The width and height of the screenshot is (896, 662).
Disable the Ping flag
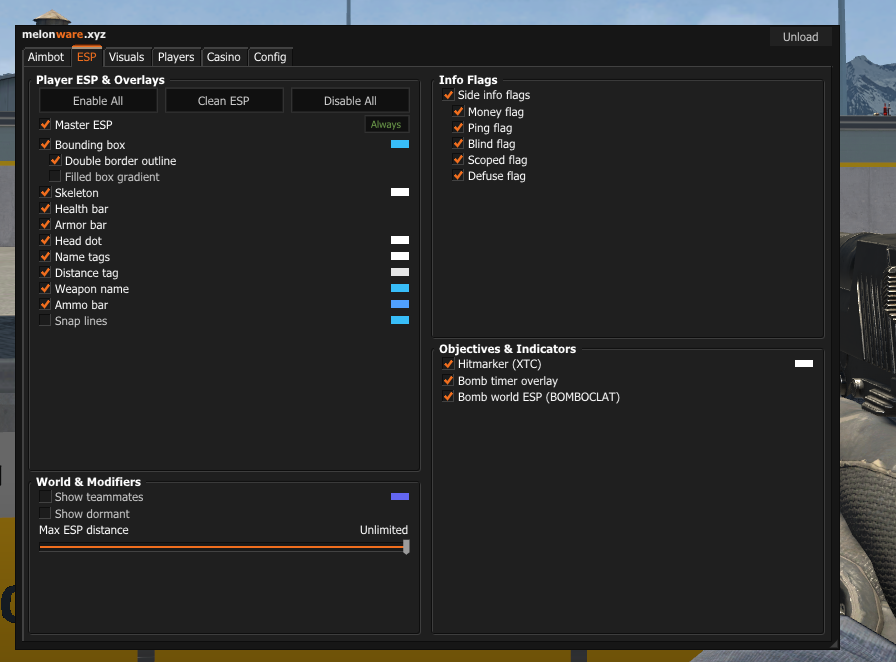click(458, 127)
